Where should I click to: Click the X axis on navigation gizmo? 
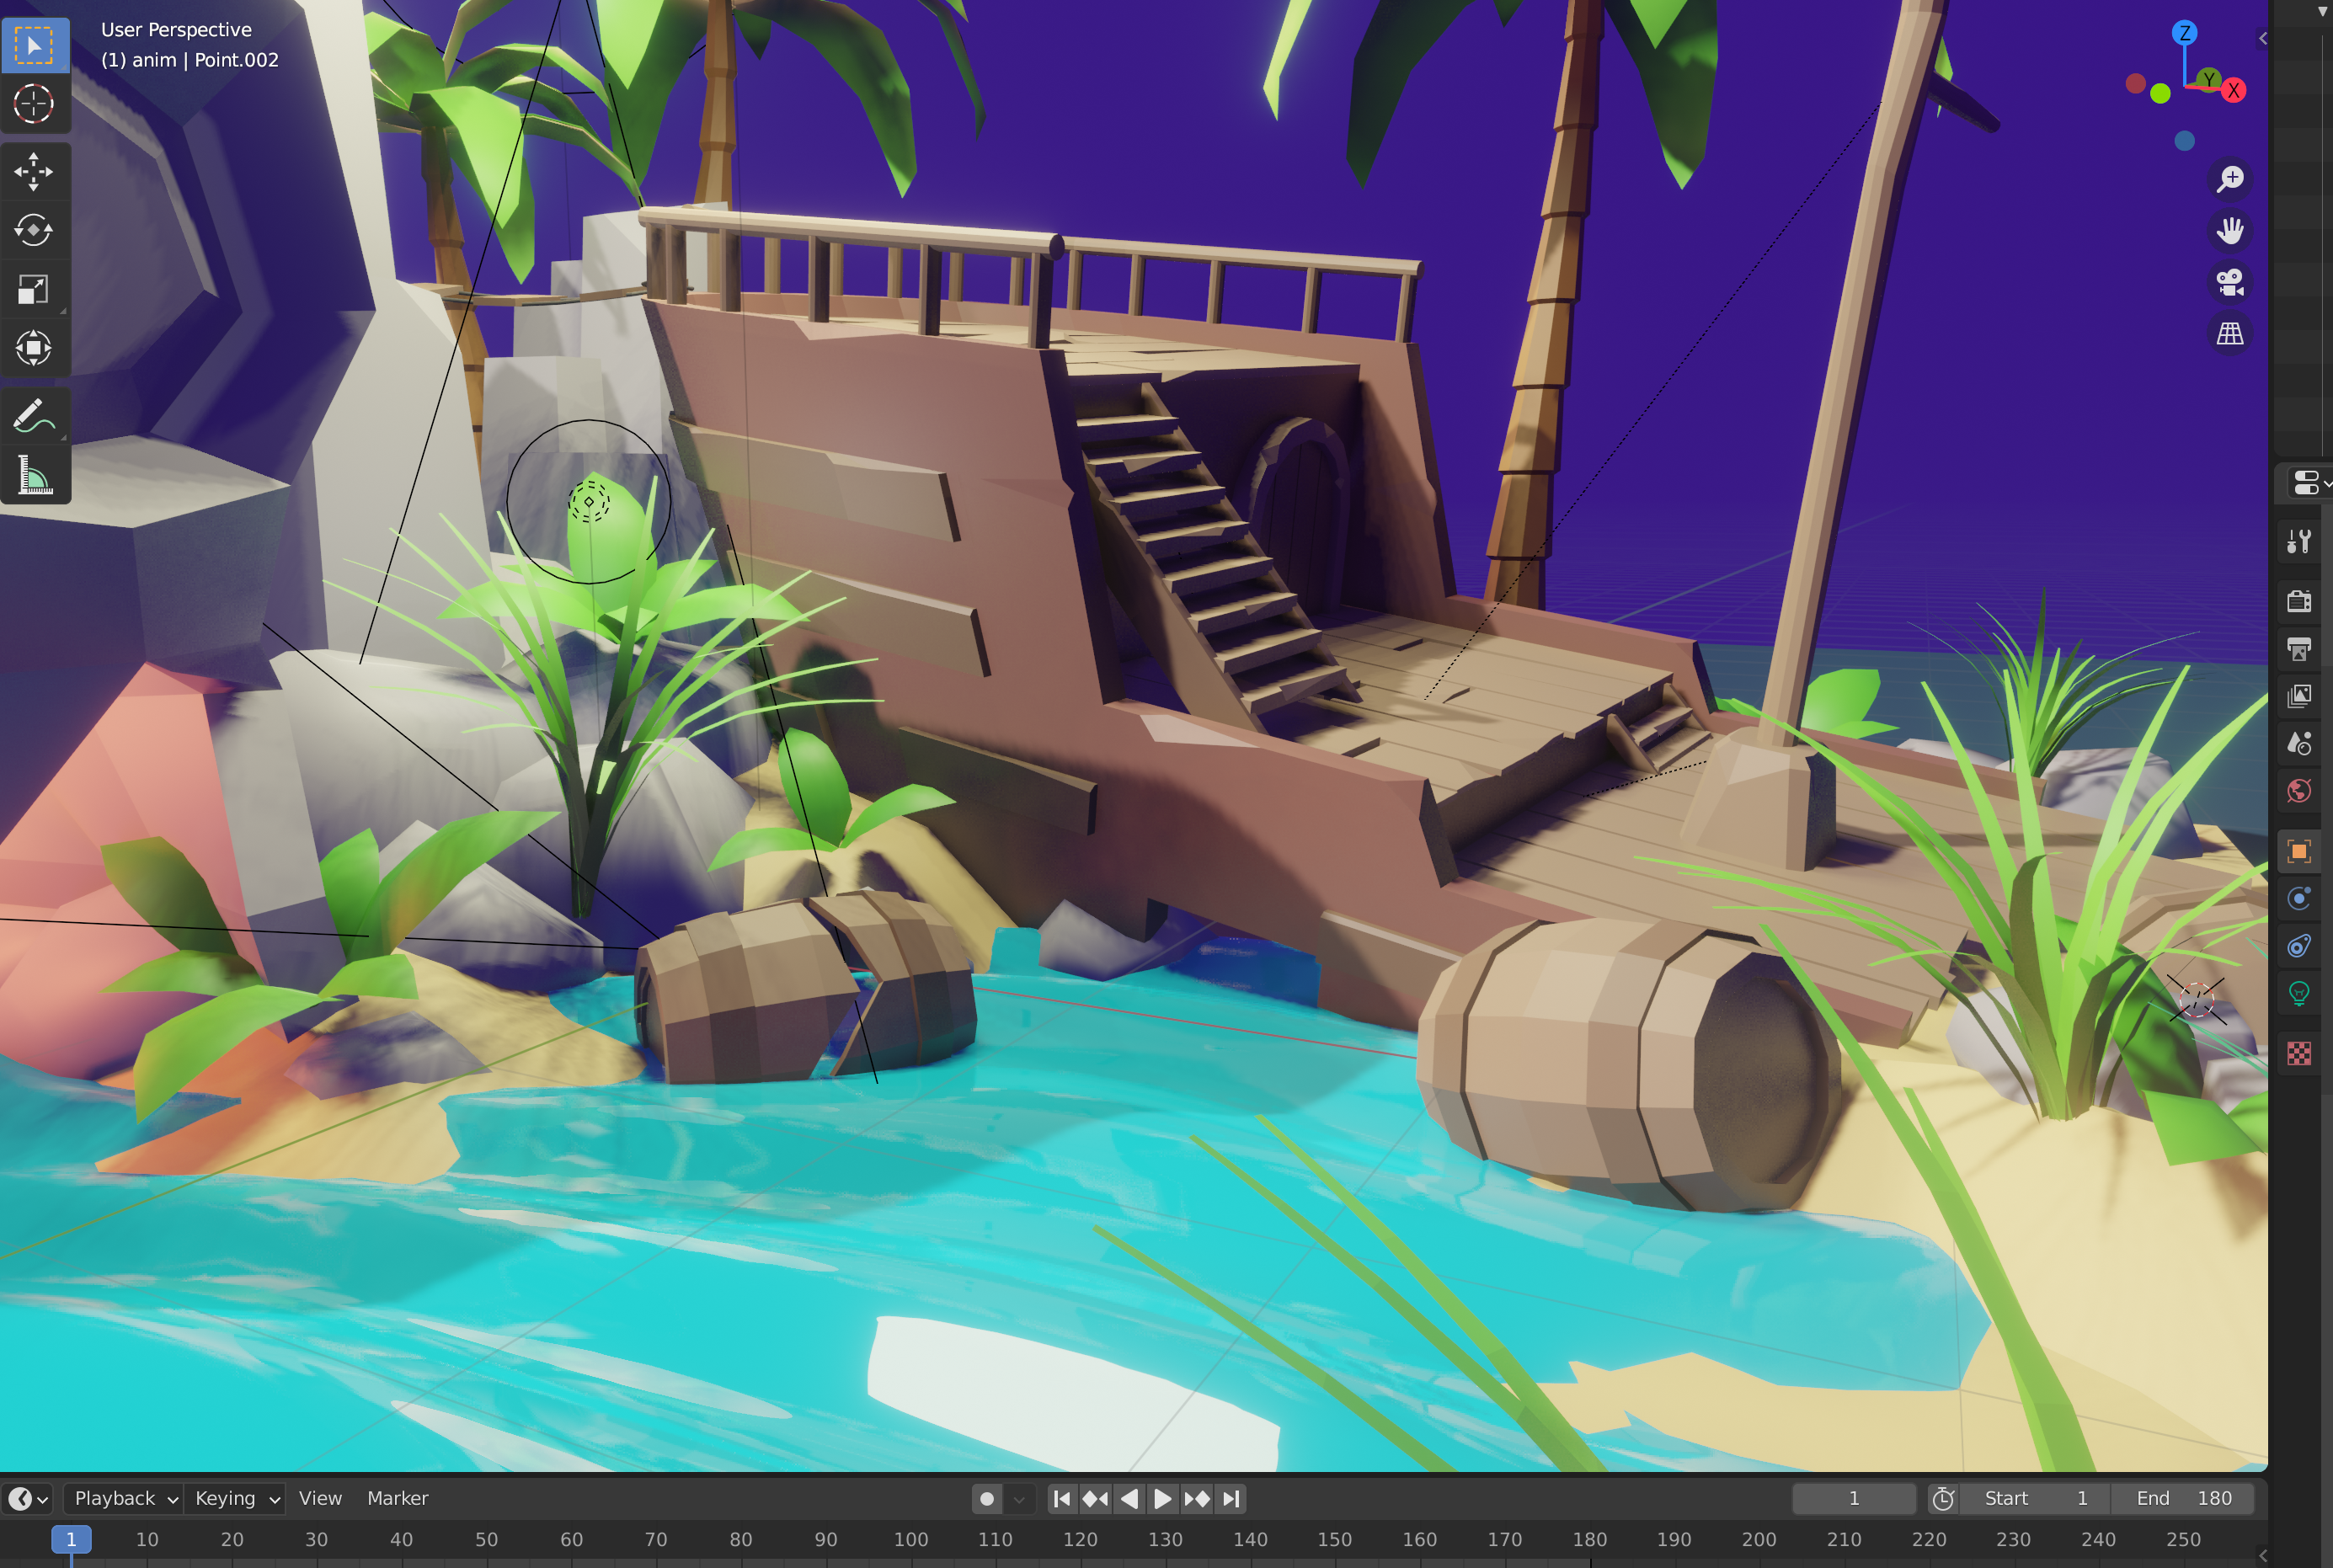(2234, 91)
